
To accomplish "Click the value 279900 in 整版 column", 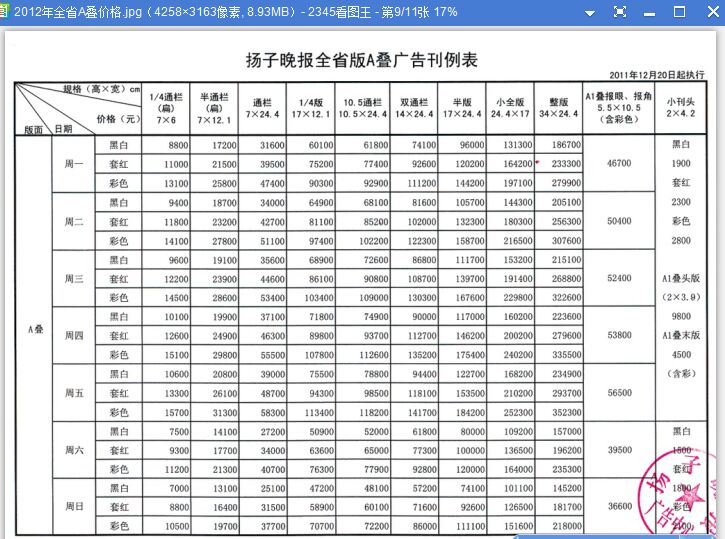I will tap(566, 183).
